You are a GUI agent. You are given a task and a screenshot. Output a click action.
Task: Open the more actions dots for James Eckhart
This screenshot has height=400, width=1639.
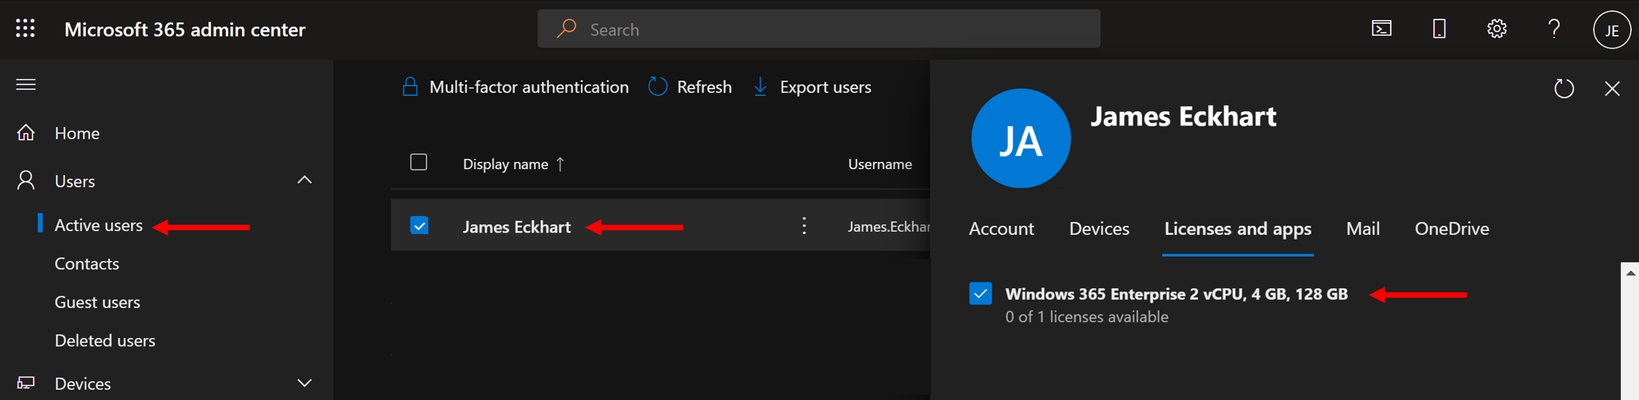[x=804, y=226]
